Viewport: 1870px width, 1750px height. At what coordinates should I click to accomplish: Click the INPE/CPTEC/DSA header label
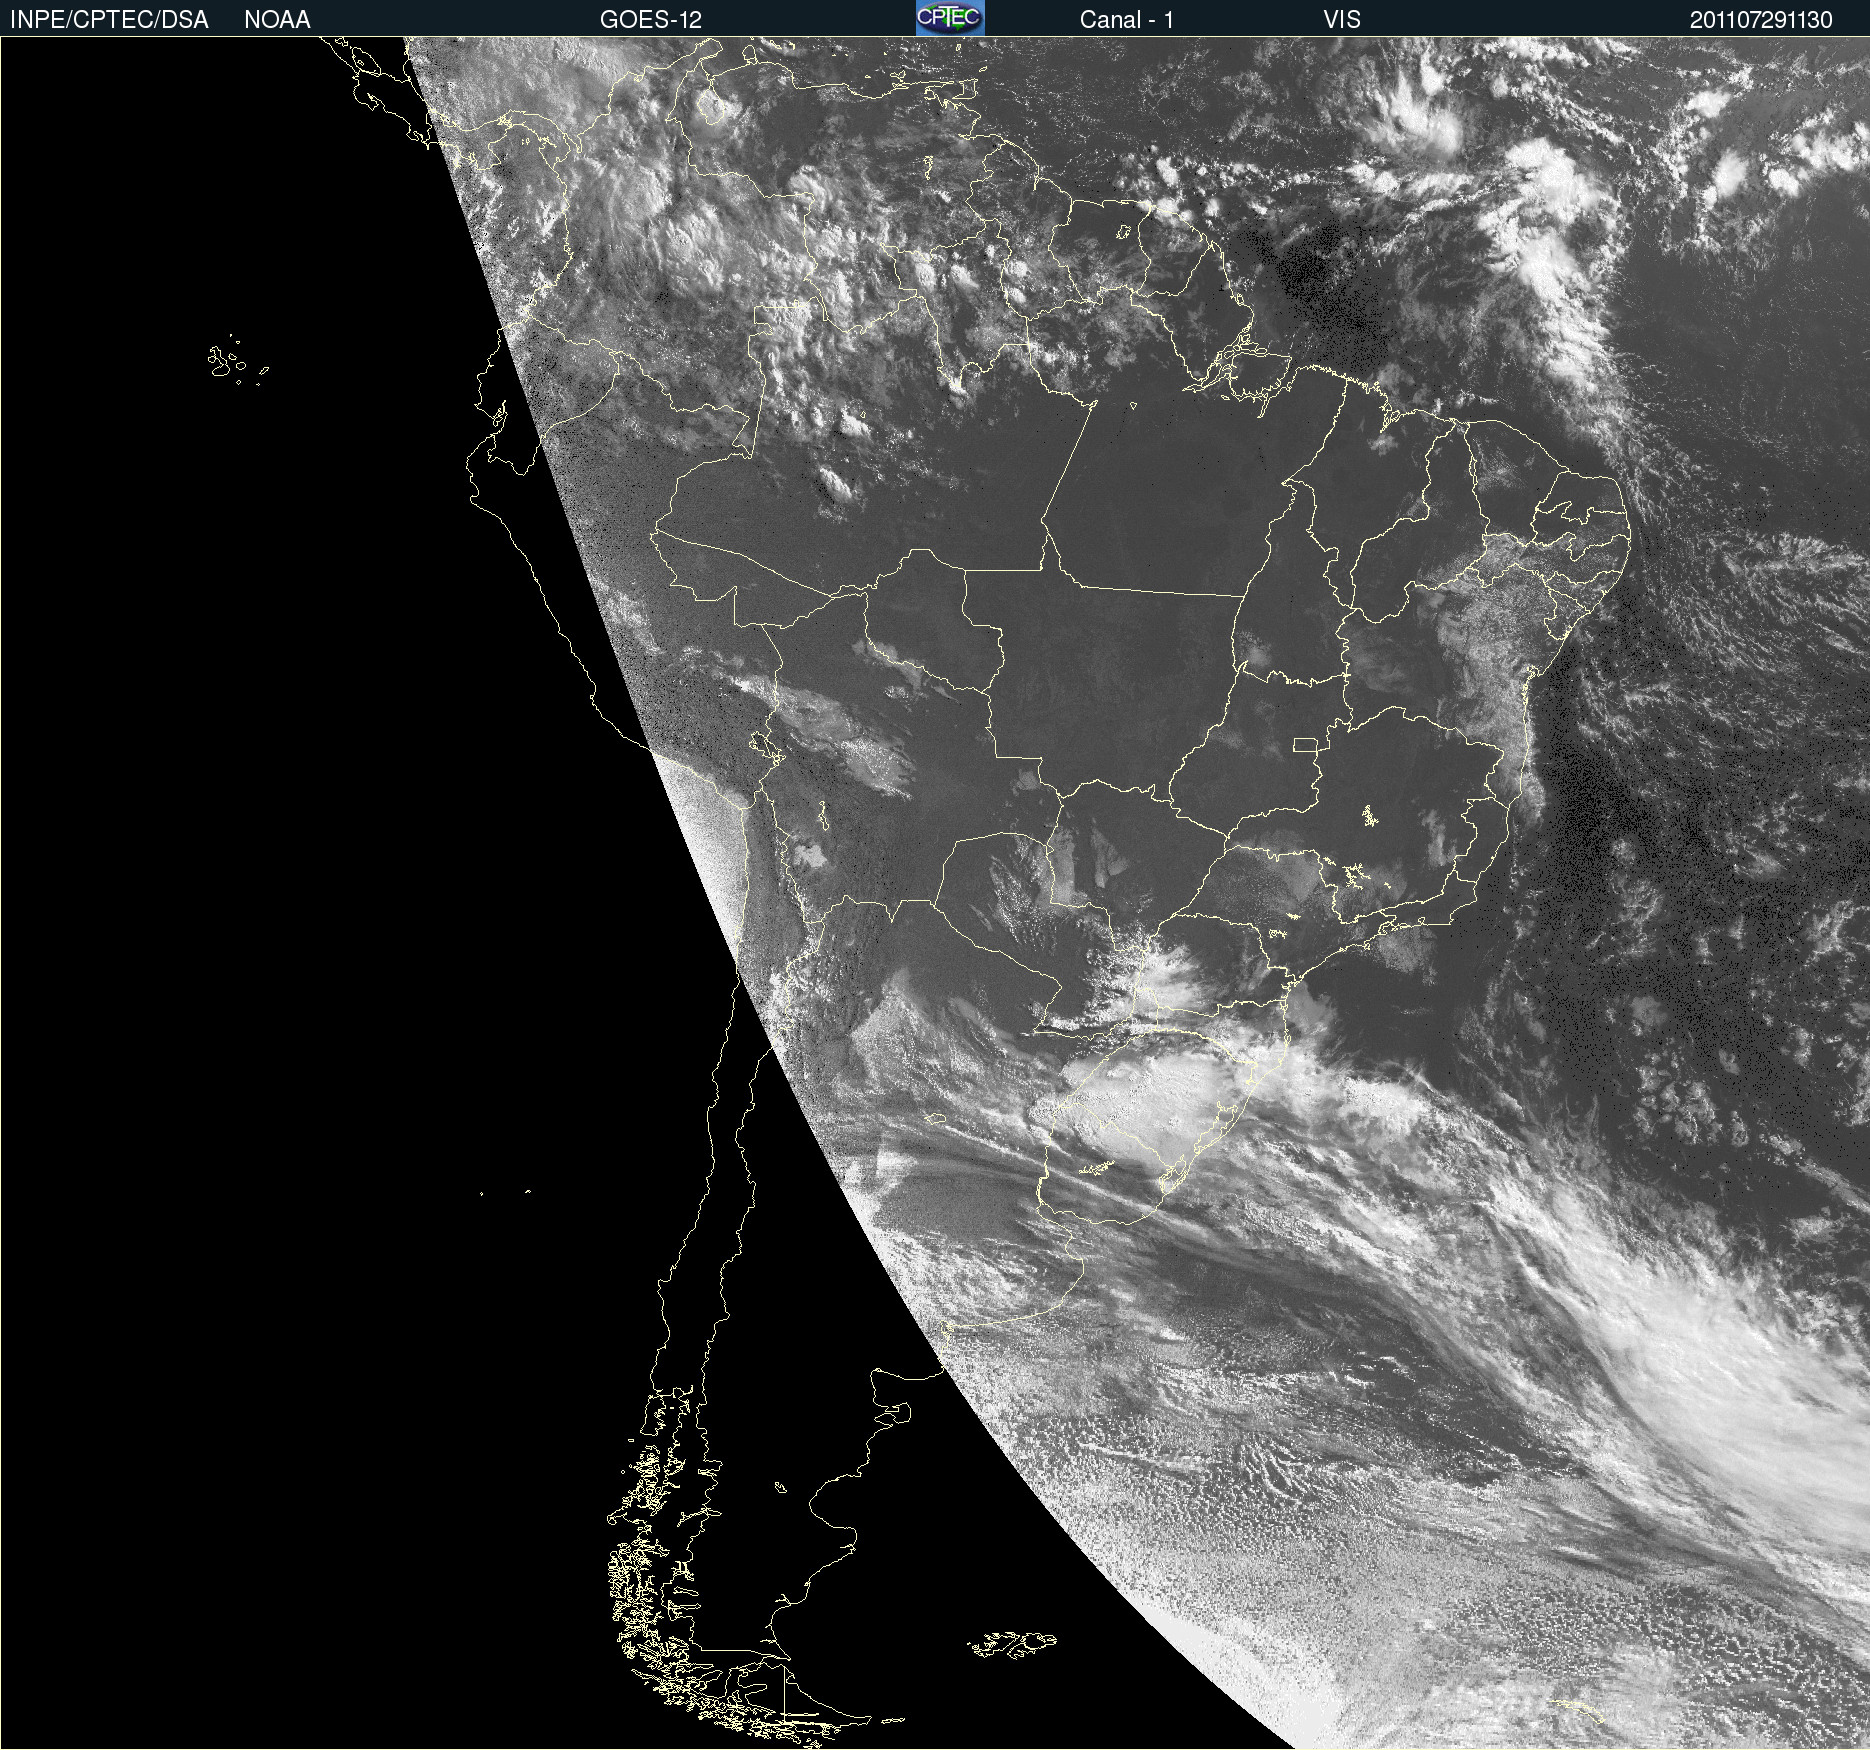point(109,20)
